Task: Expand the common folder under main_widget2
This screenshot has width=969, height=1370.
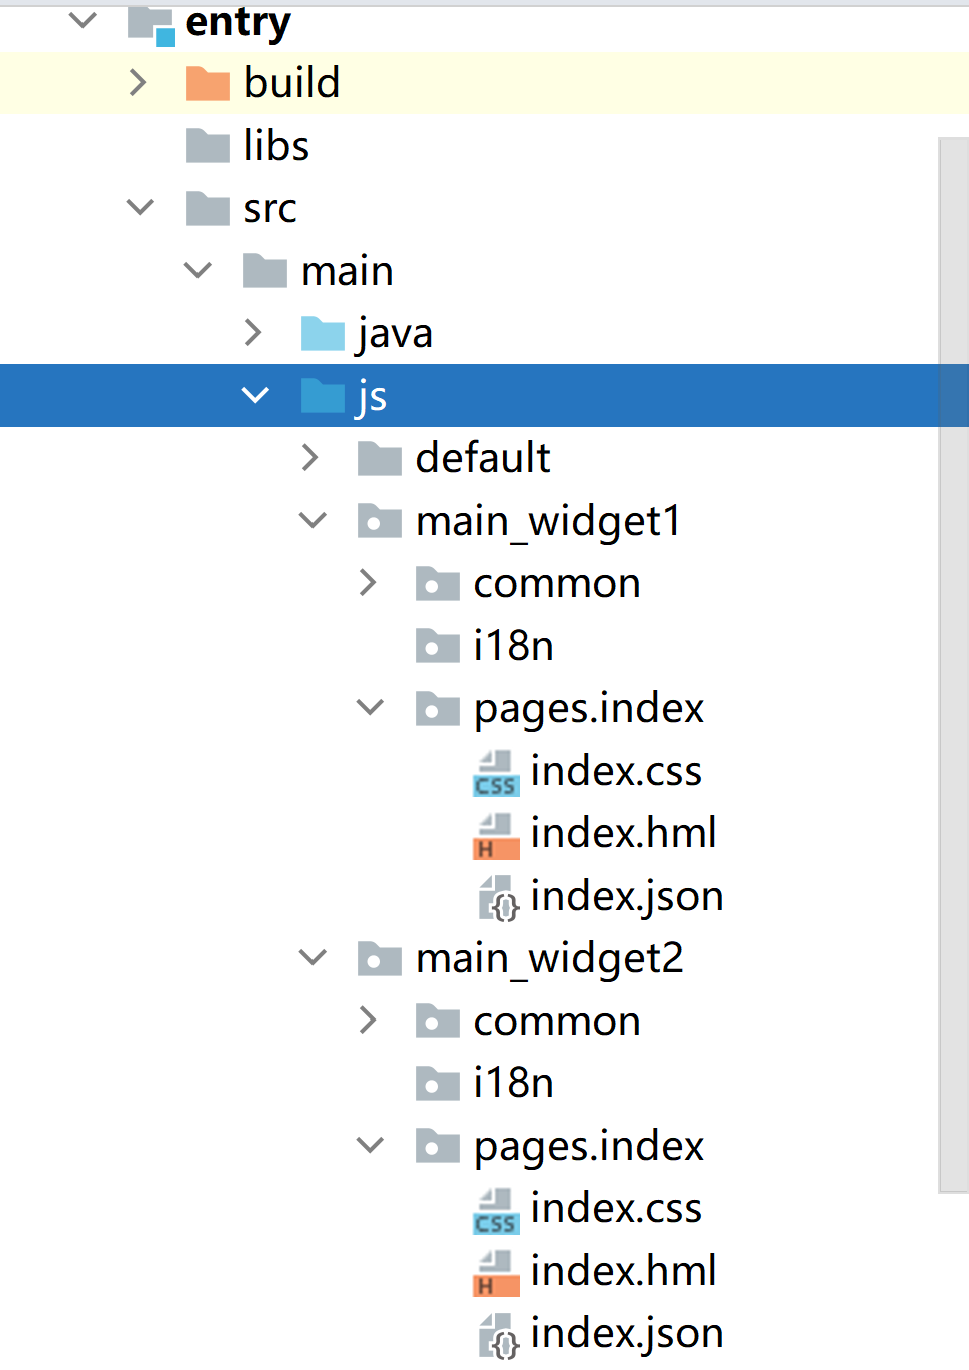Action: pyautogui.click(x=369, y=1021)
